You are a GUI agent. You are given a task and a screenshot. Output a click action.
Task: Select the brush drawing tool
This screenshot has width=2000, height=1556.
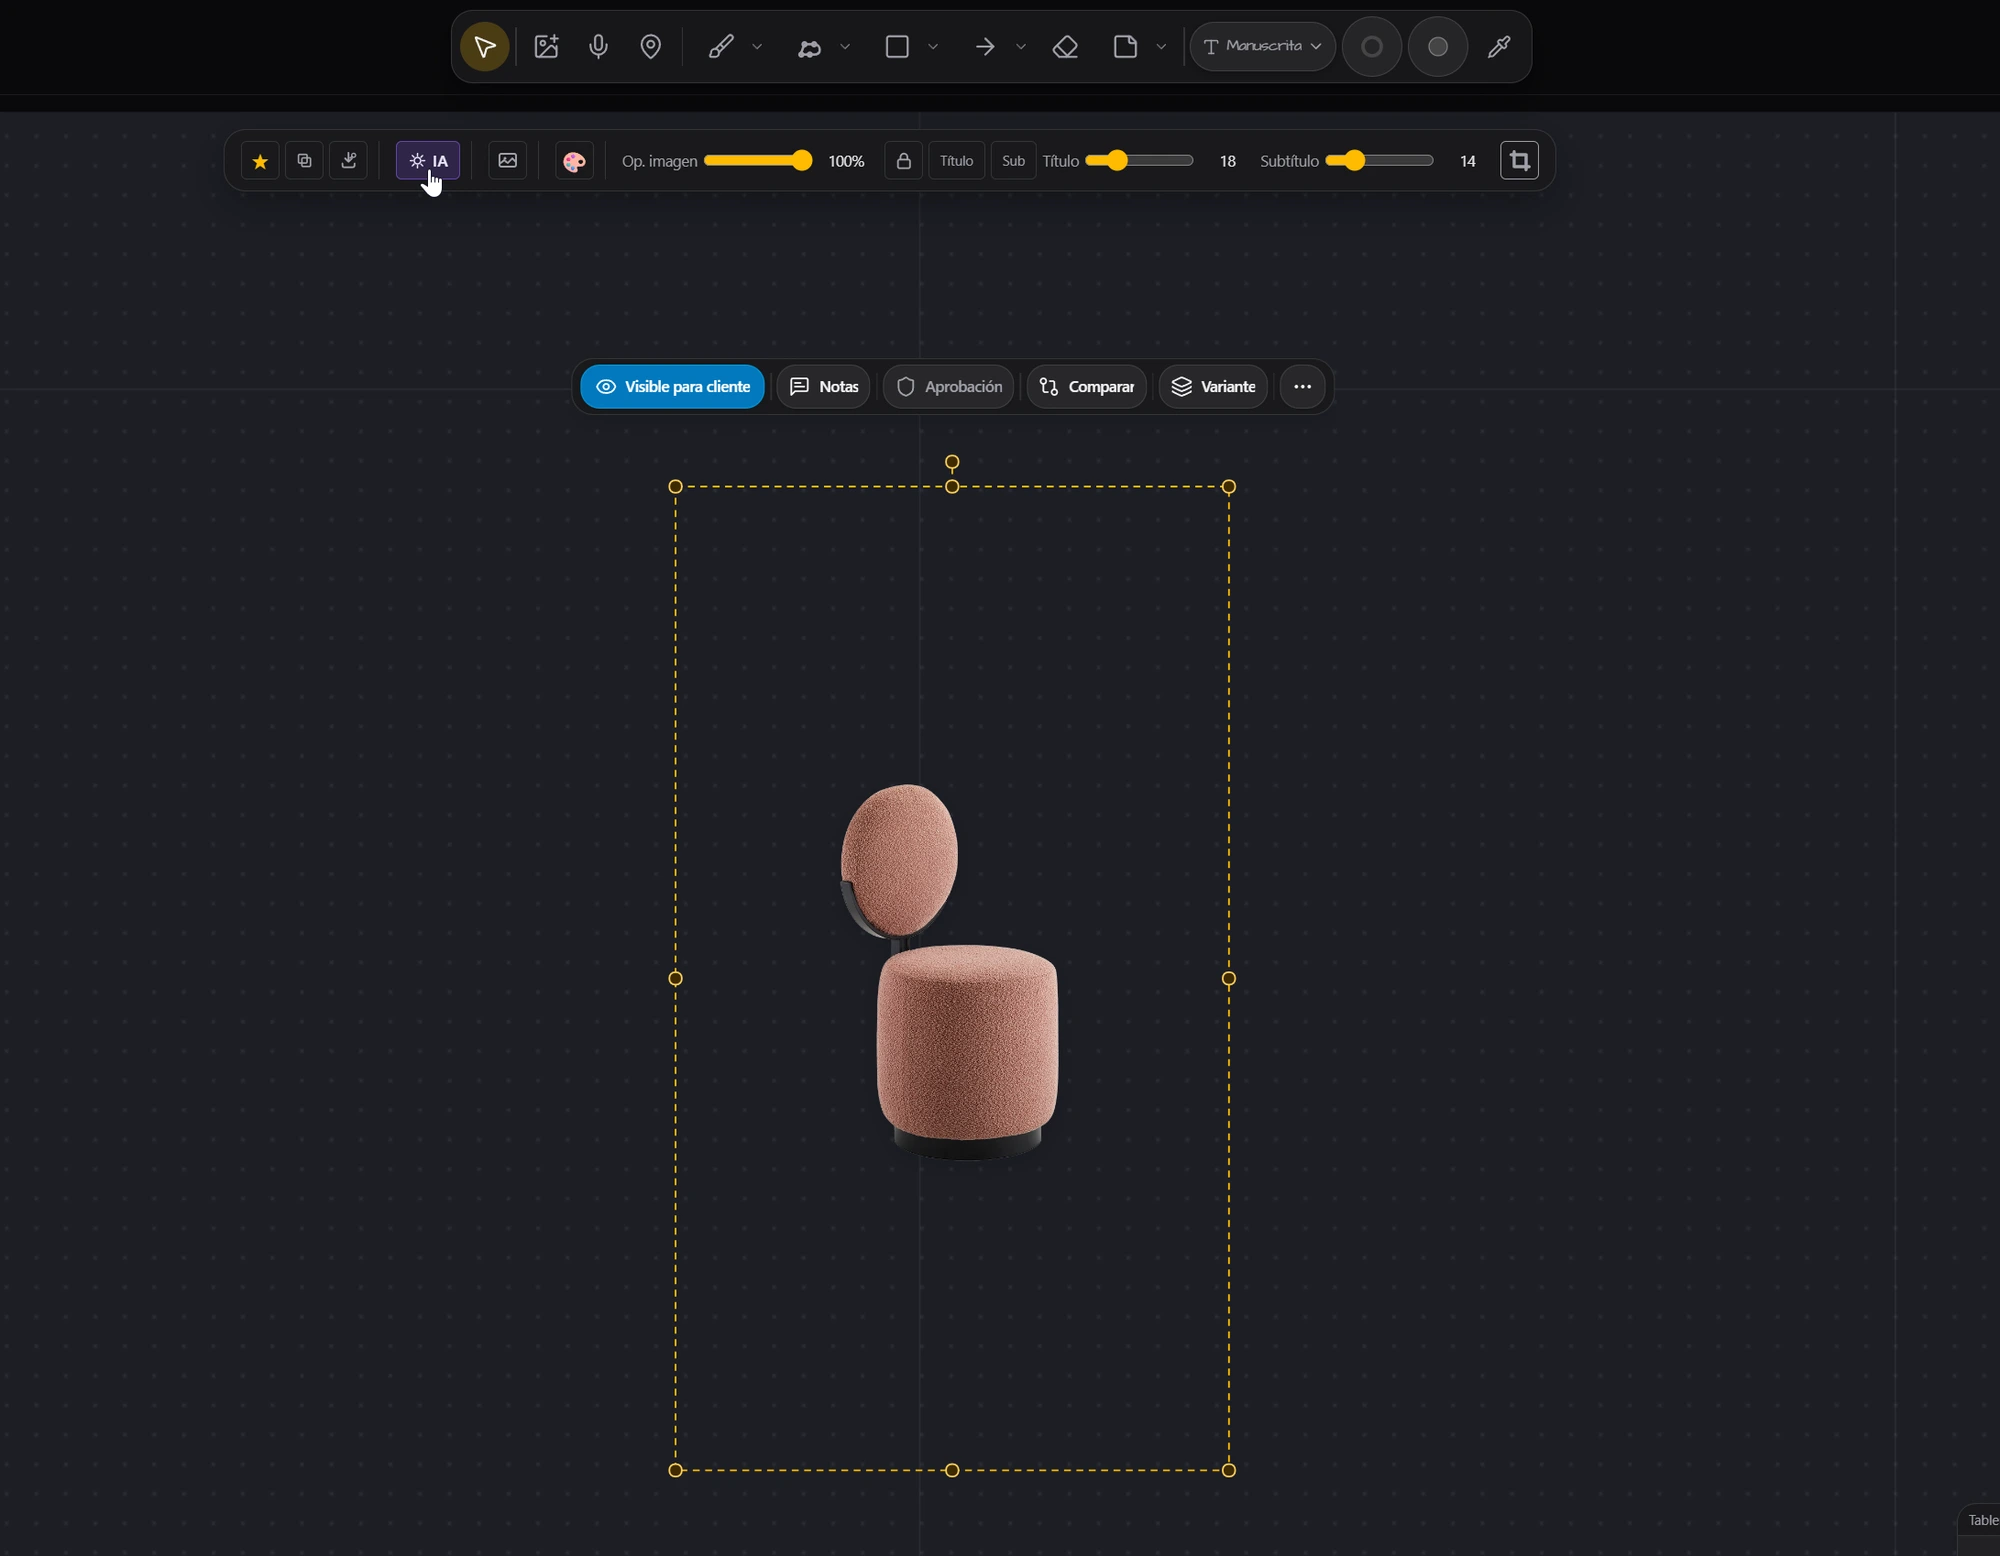(x=721, y=47)
